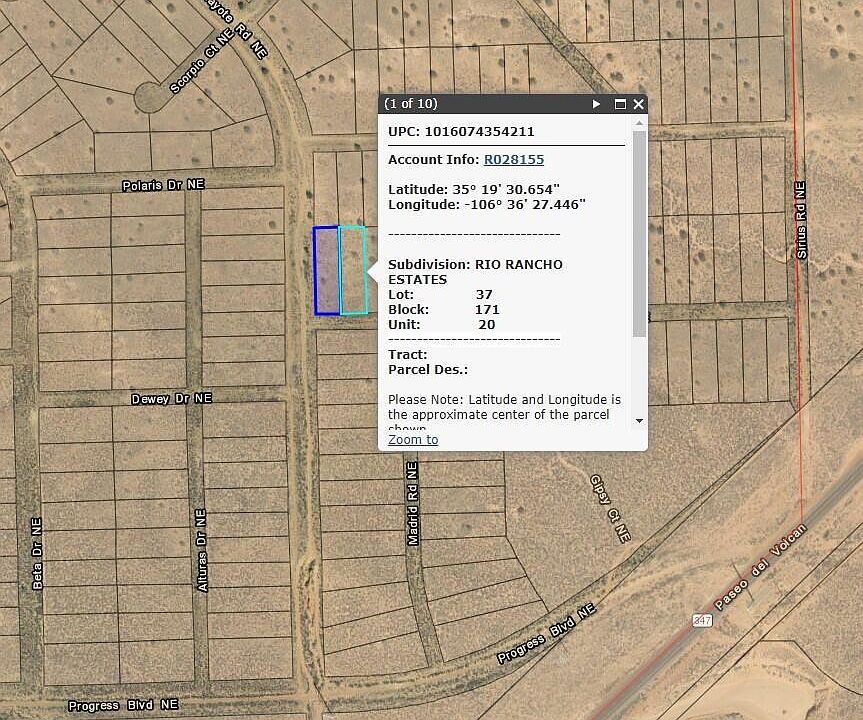
Task: Click the Dewey Dr NE map label
Action: (172, 399)
